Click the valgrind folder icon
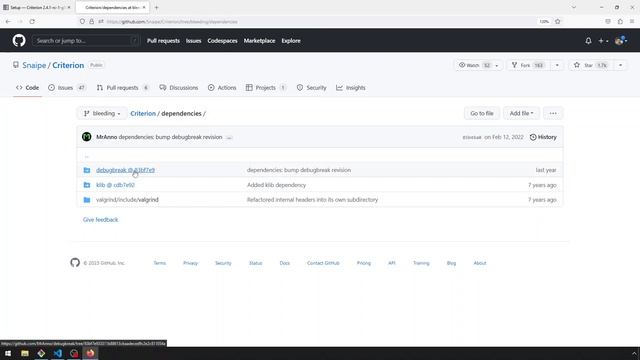This screenshot has width=640, height=360. [87, 200]
